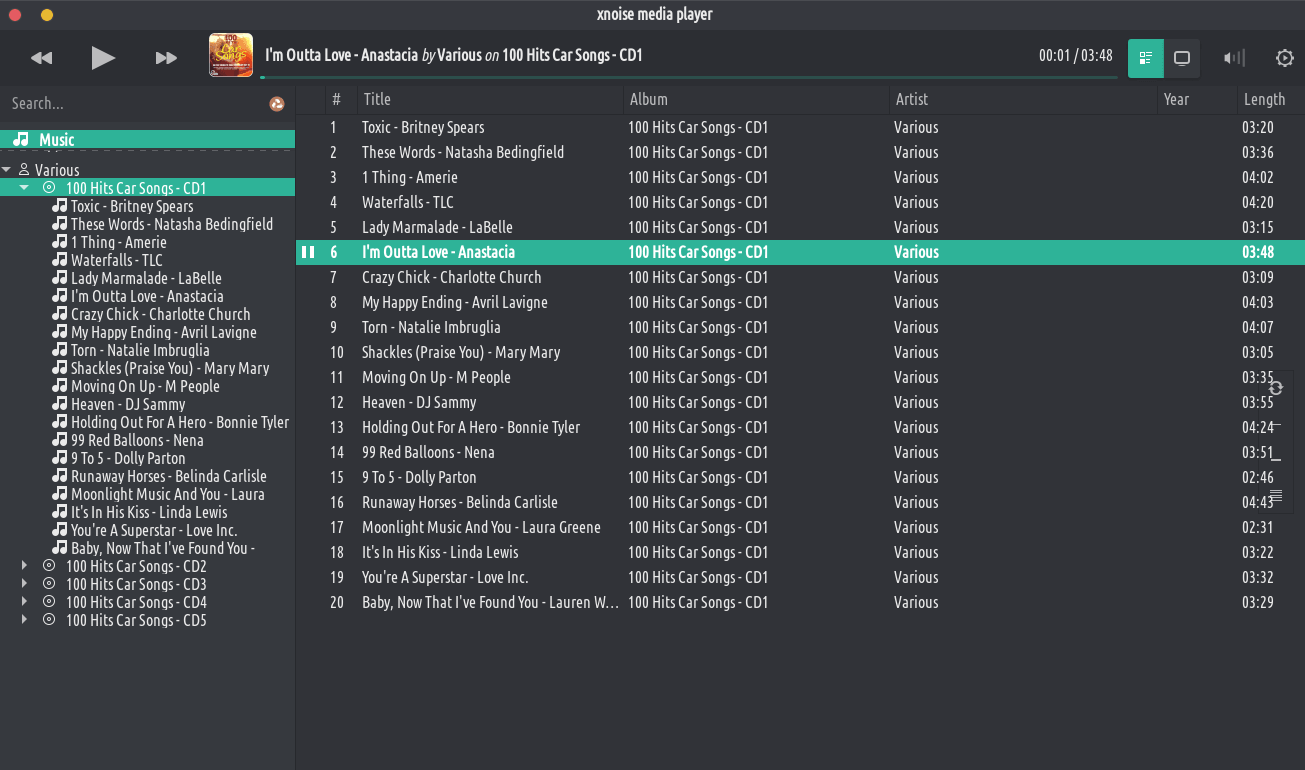Image resolution: width=1305 pixels, height=770 pixels.
Task: Collapse the Various artist tree node
Action: (7, 170)
